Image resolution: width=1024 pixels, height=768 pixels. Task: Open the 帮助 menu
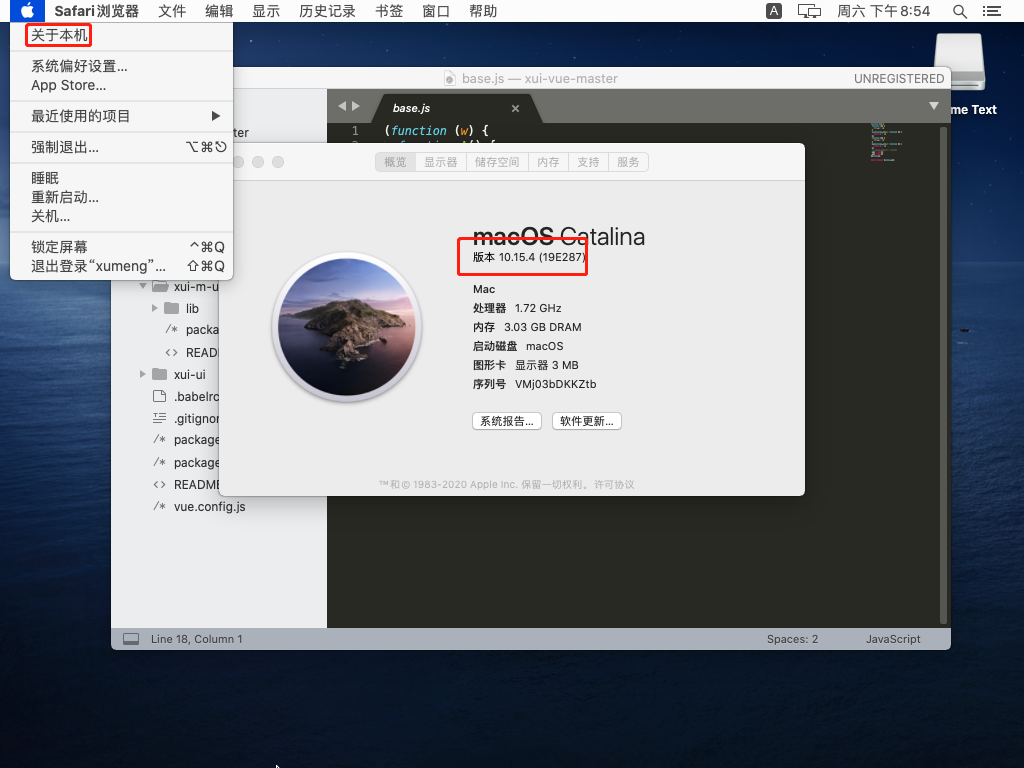(x=483, y=11)
